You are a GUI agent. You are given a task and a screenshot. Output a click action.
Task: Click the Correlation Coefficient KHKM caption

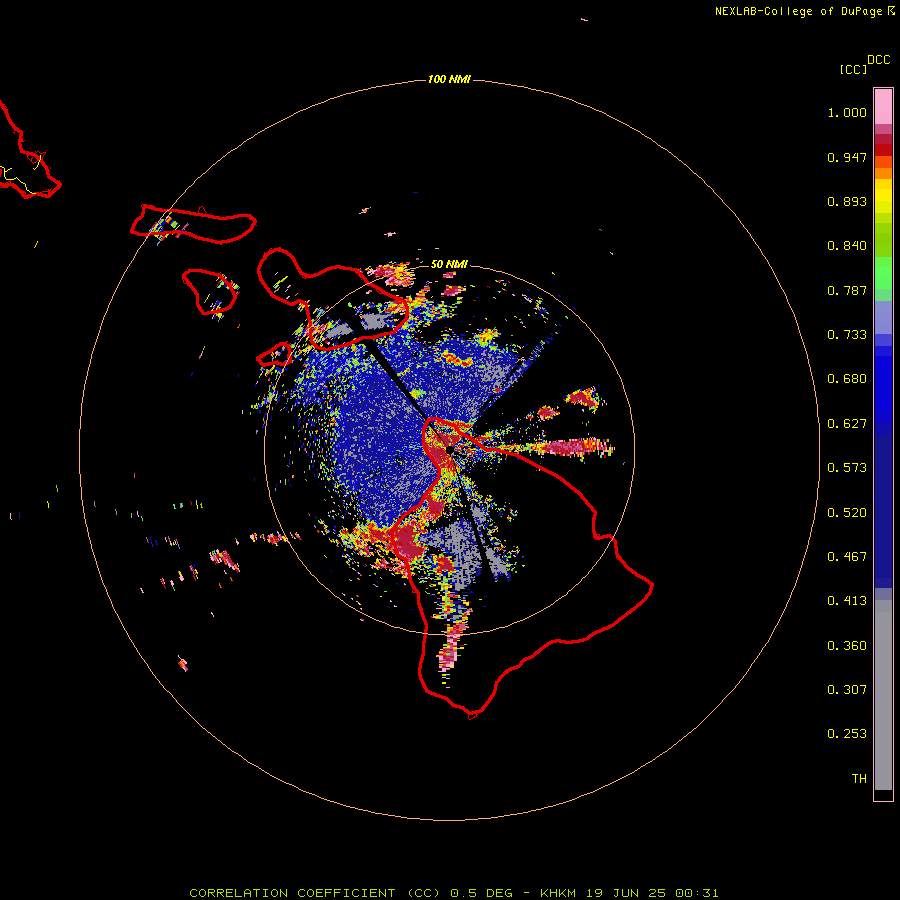point(453,893)
